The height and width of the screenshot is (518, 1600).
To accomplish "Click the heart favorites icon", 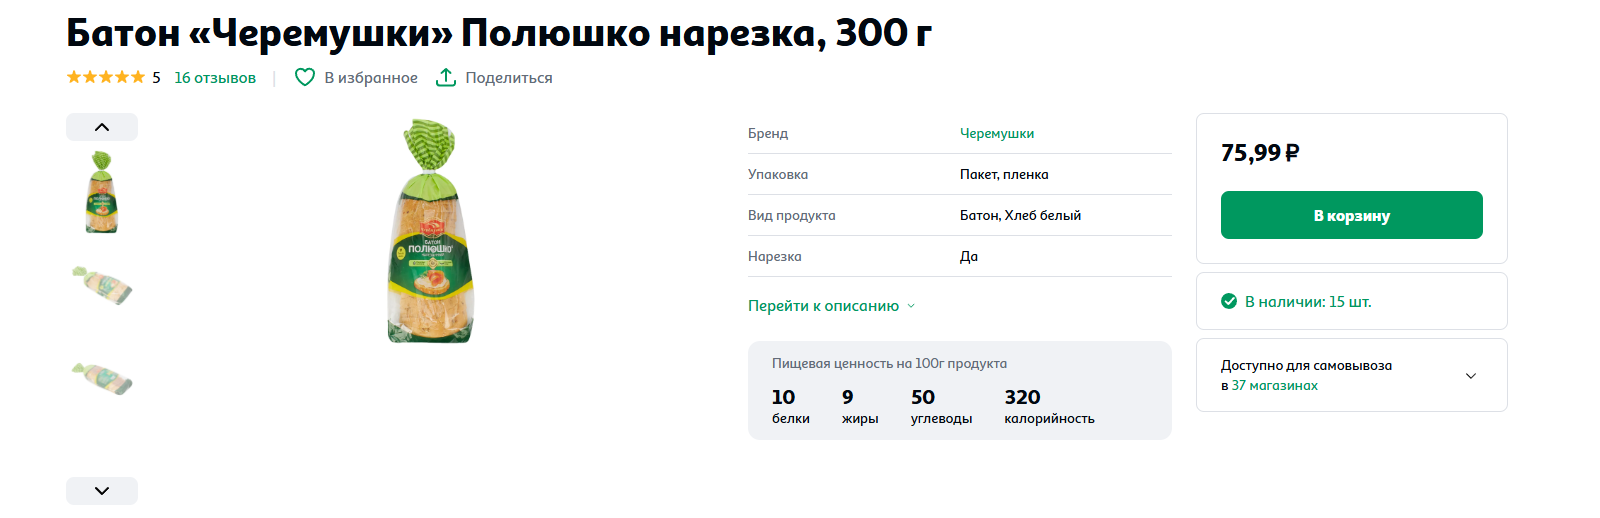I will [305, 77].
